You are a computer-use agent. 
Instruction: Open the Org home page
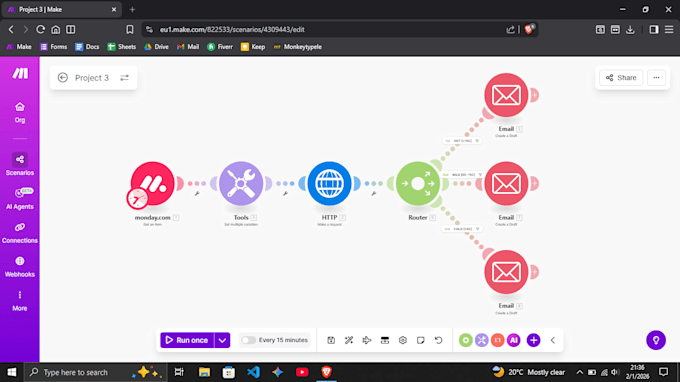coord(20,112)
